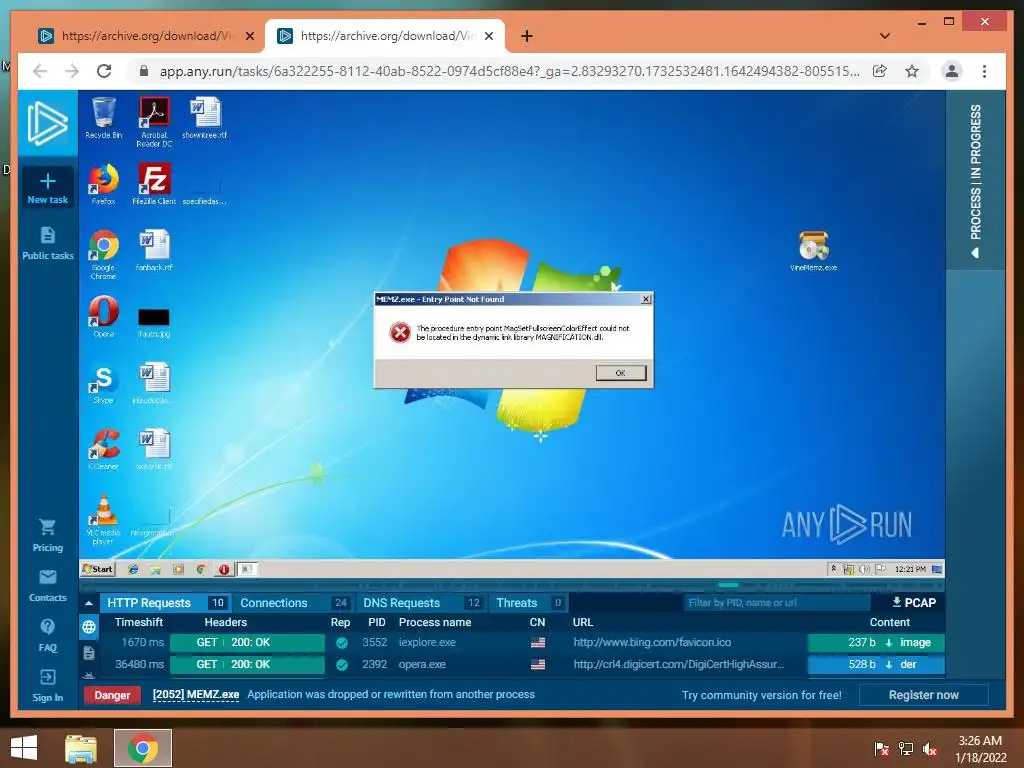Open the Pricing page
Image resolution: width=1024 pixels, height=768 pixels.
(x=48, y=536)
